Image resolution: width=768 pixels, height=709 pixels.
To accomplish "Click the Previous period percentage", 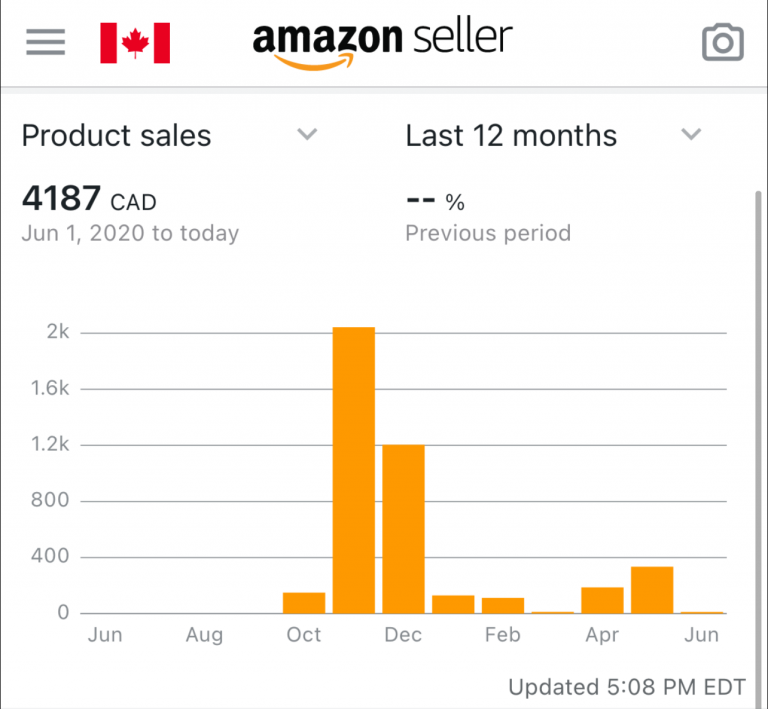I will 435,201.
